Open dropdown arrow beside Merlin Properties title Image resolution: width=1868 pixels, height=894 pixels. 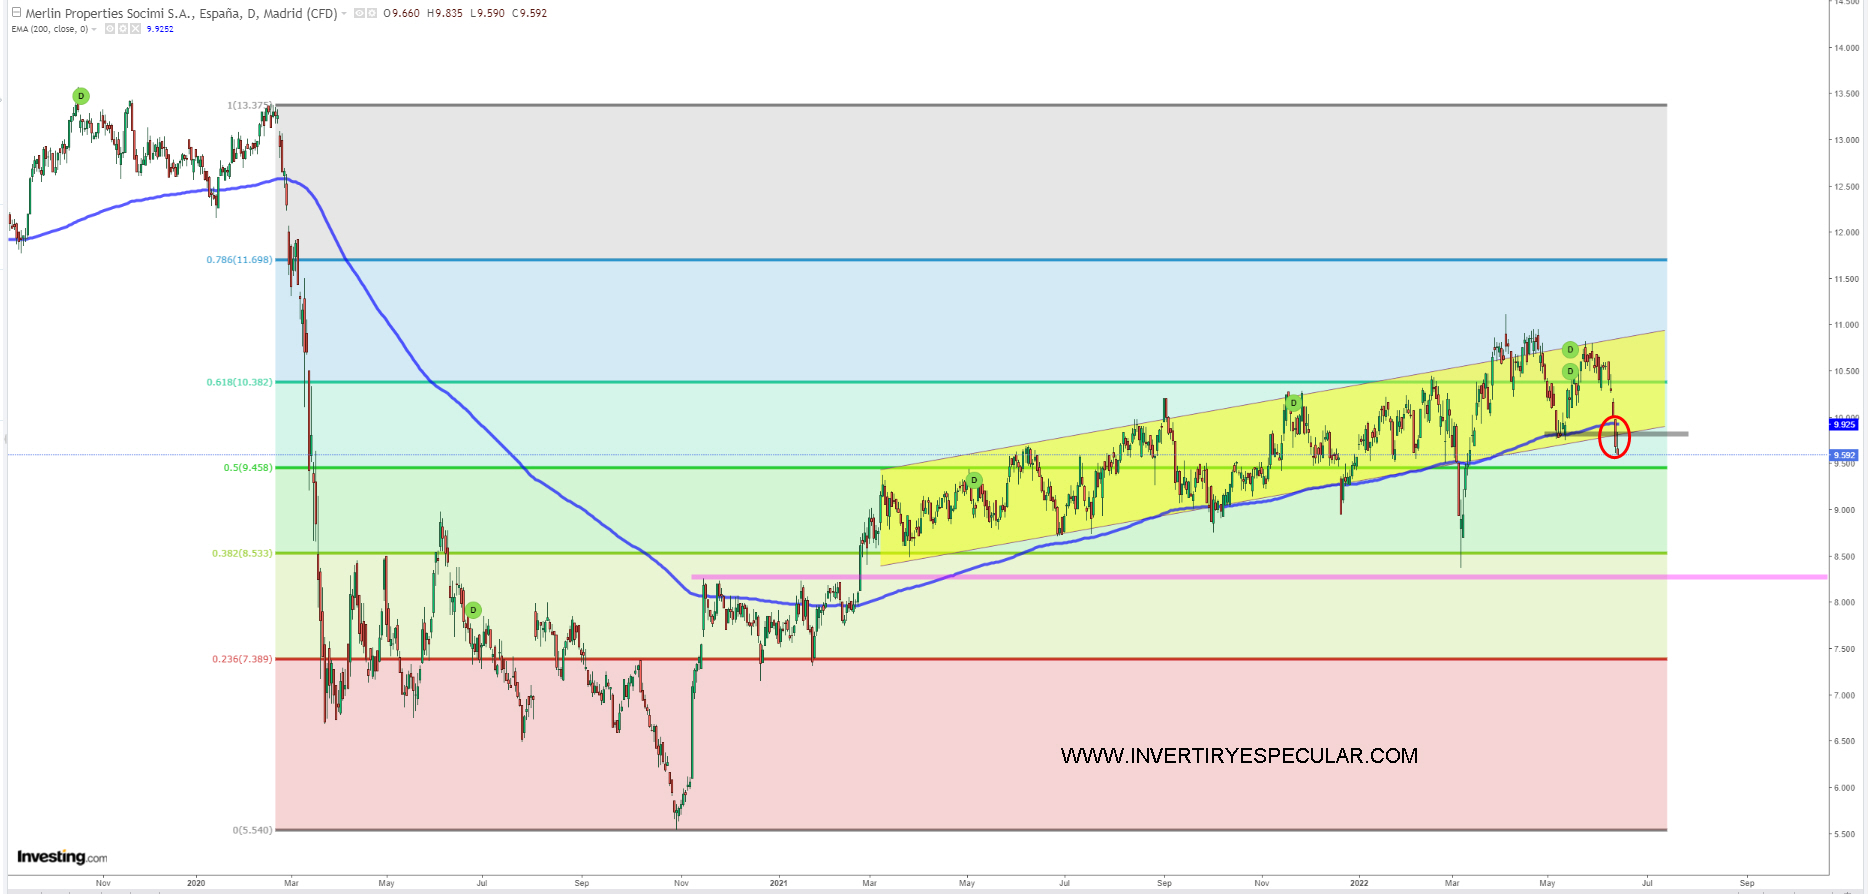point(344,14)
